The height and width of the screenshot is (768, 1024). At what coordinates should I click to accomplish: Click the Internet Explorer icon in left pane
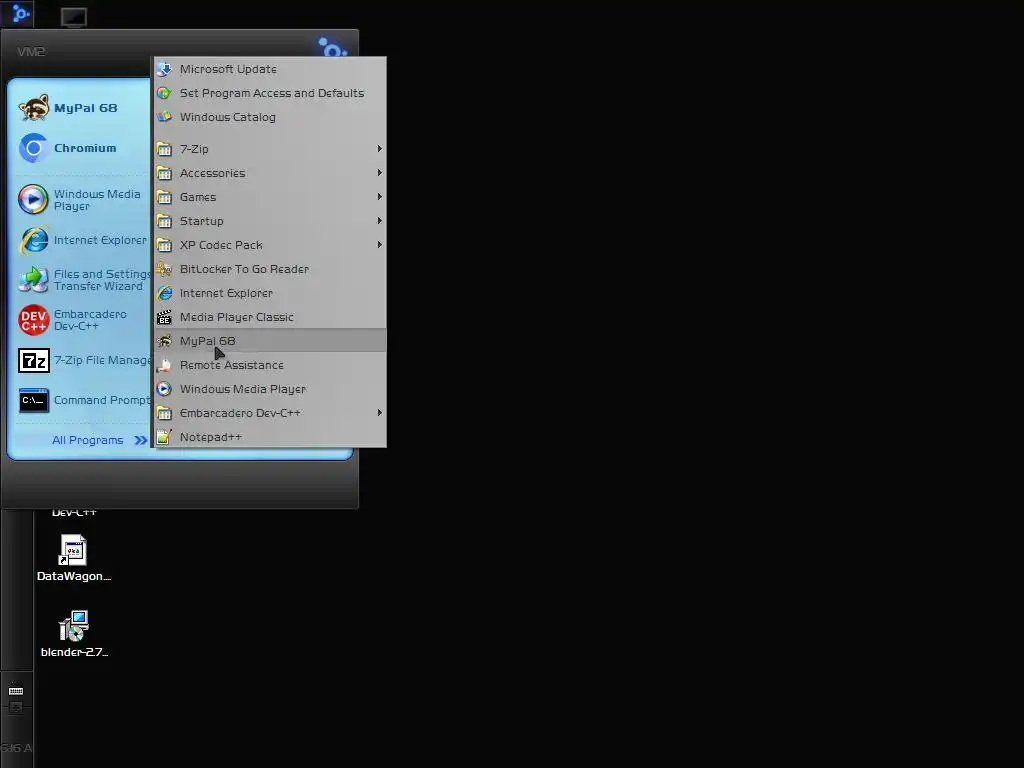tap(33, 240)
